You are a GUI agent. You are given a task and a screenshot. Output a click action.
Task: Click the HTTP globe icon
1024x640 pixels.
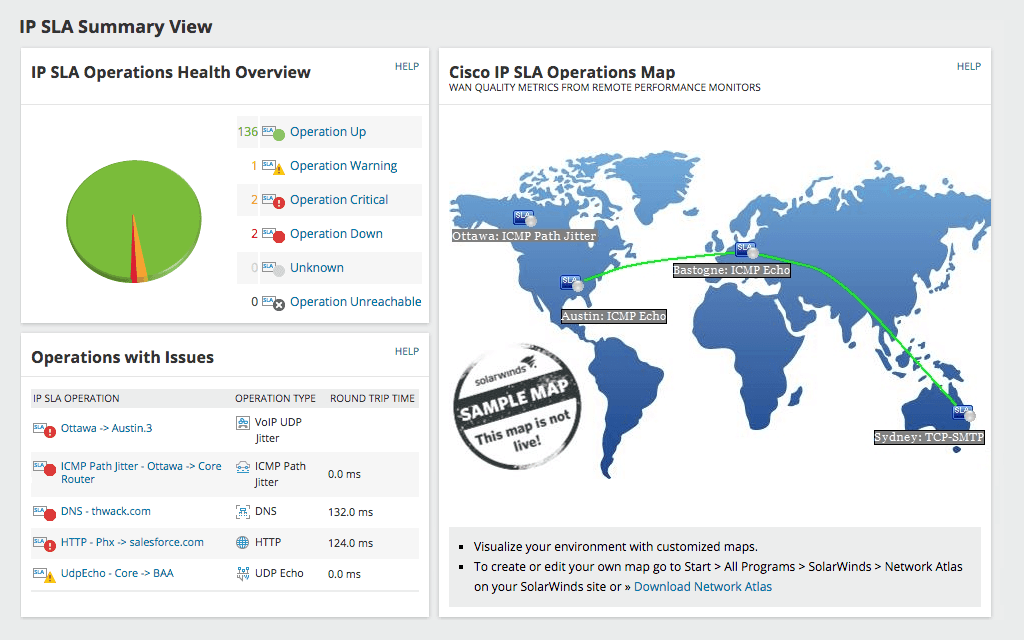coord(240,542)
